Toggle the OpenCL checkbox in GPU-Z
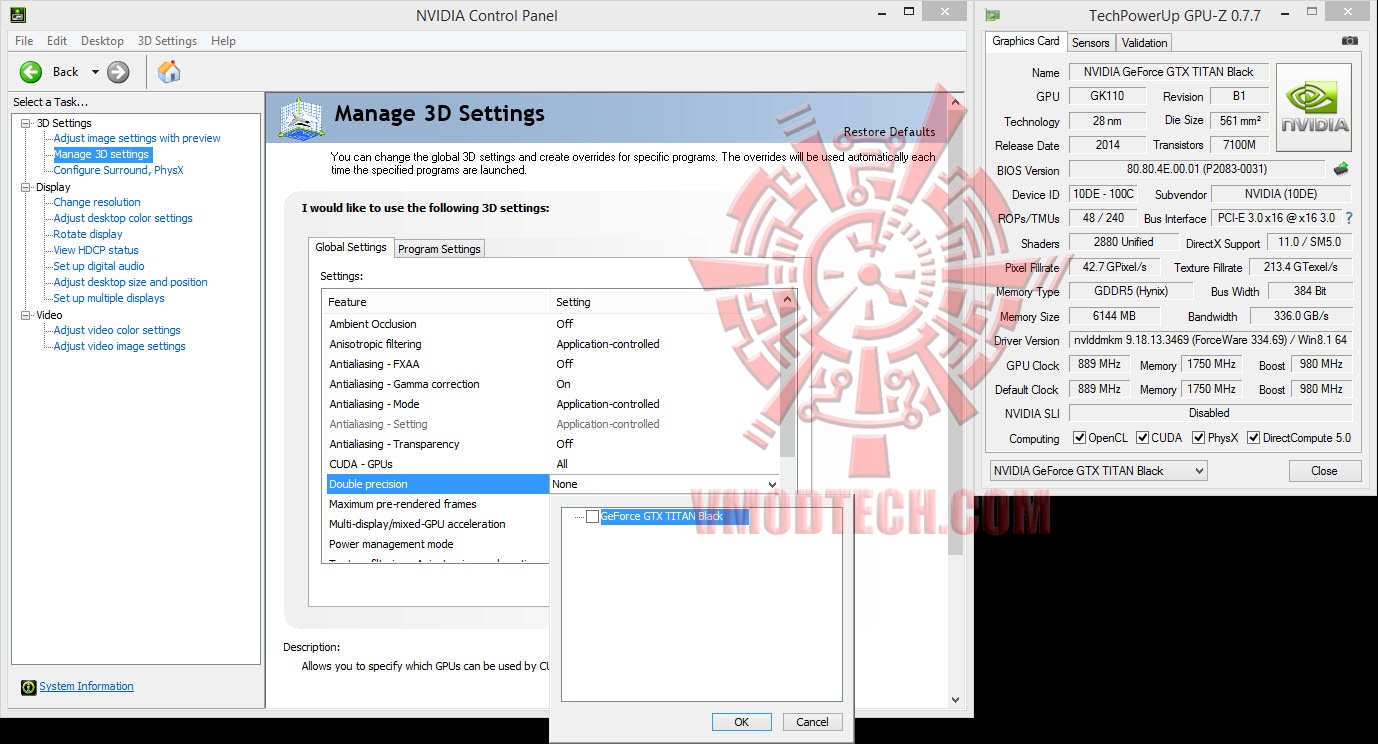This screenshot has height=744, width=1378. coord(1079,438)
